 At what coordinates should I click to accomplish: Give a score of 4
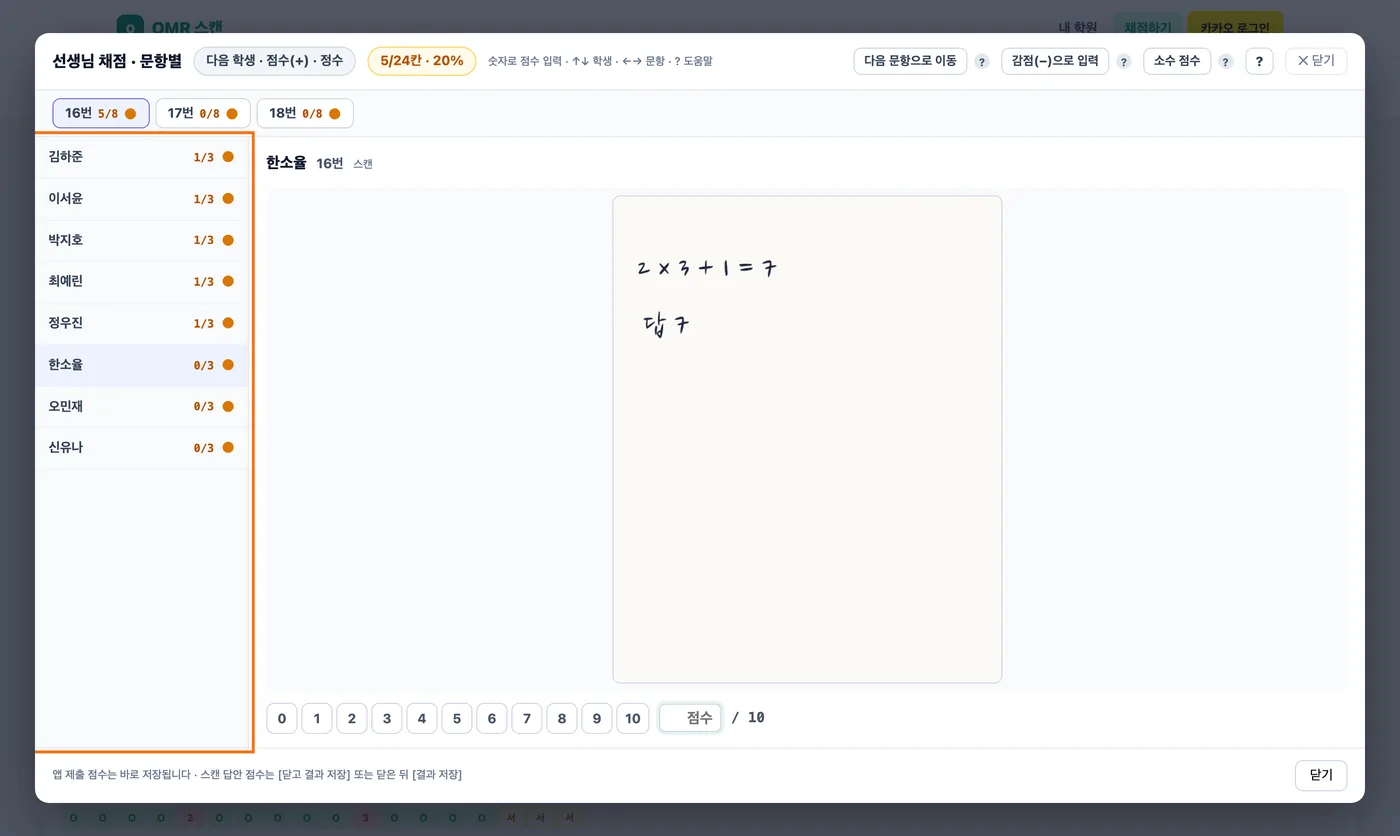click(422, 718)
